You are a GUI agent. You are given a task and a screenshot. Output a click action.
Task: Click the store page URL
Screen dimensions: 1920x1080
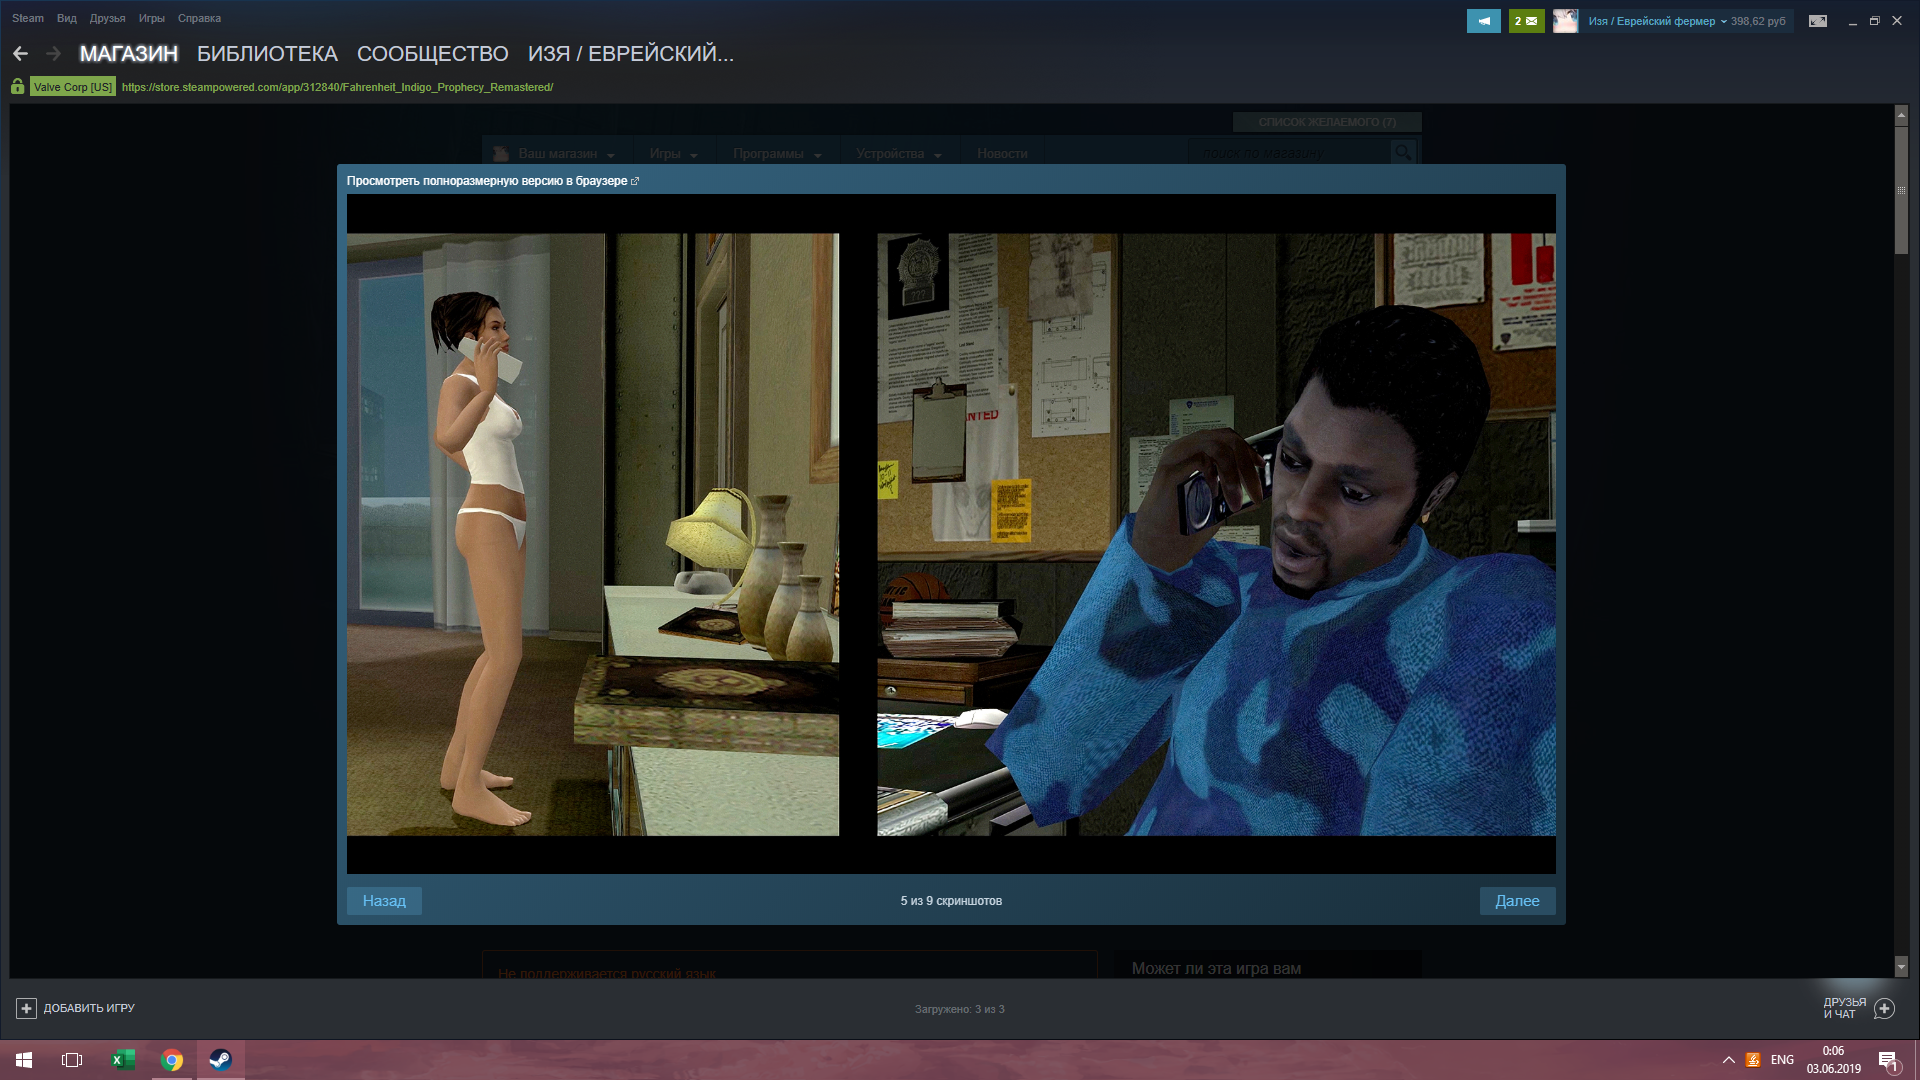click(x=337, y=87)
